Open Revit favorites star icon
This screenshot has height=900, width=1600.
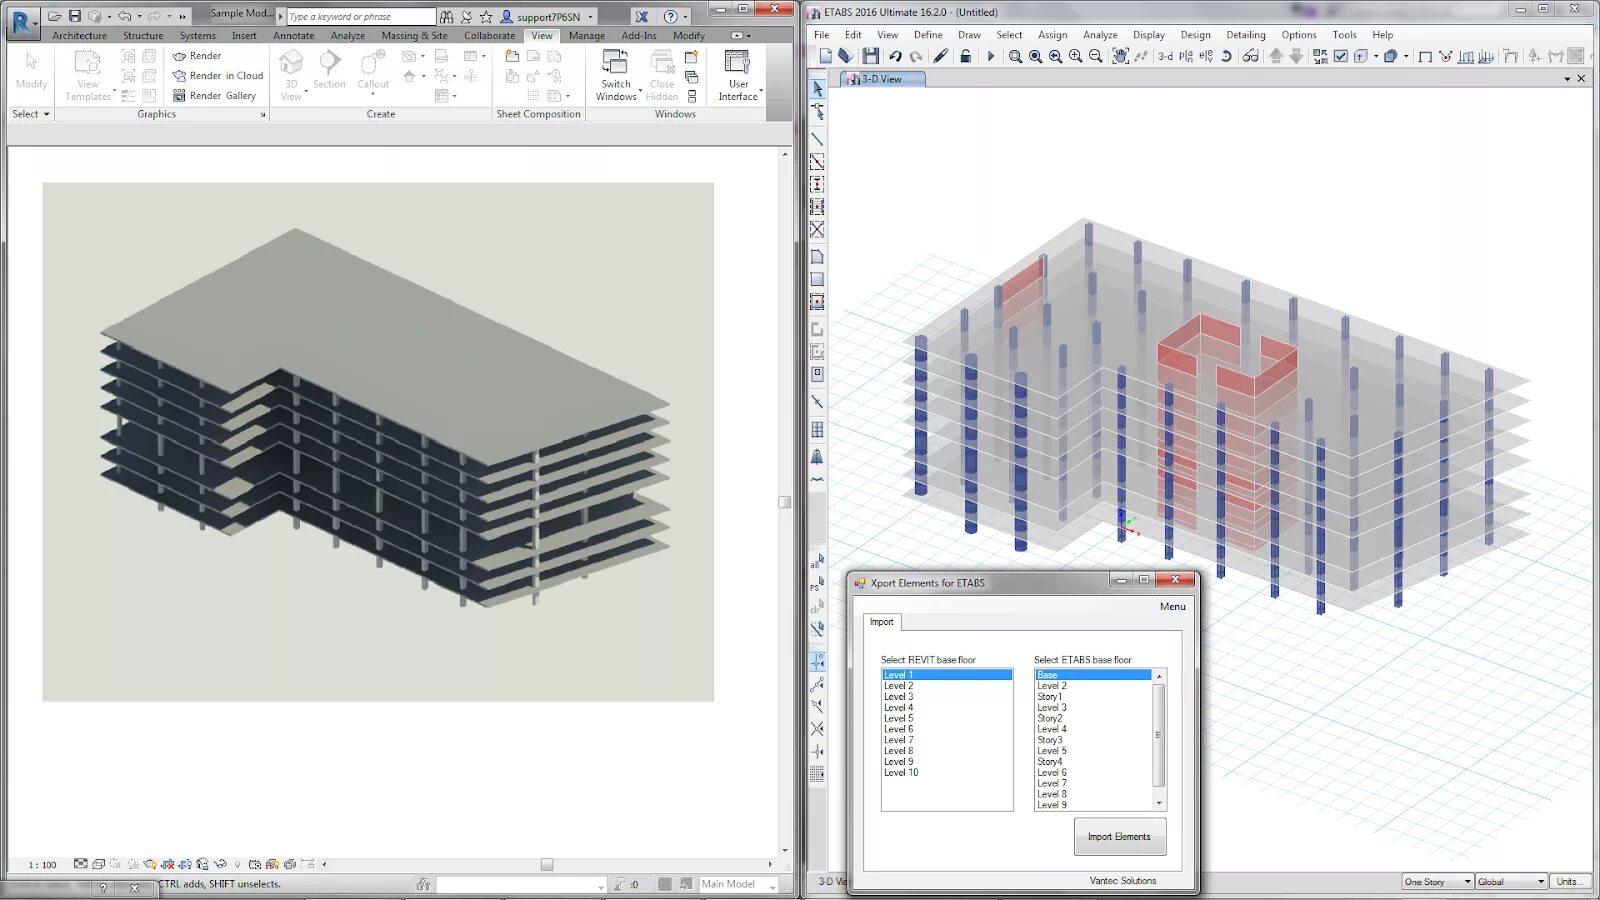click(x=486, y=16)
